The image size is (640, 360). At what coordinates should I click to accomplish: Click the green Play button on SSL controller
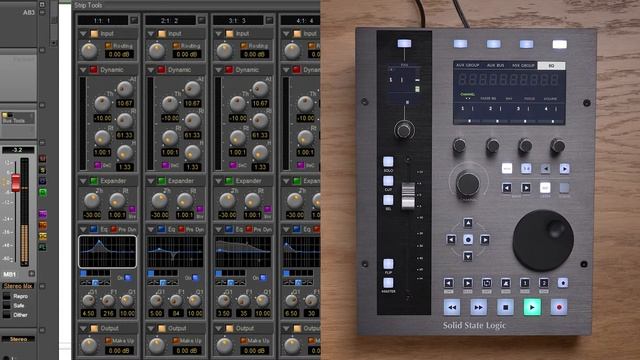click(x=532, y=307)
